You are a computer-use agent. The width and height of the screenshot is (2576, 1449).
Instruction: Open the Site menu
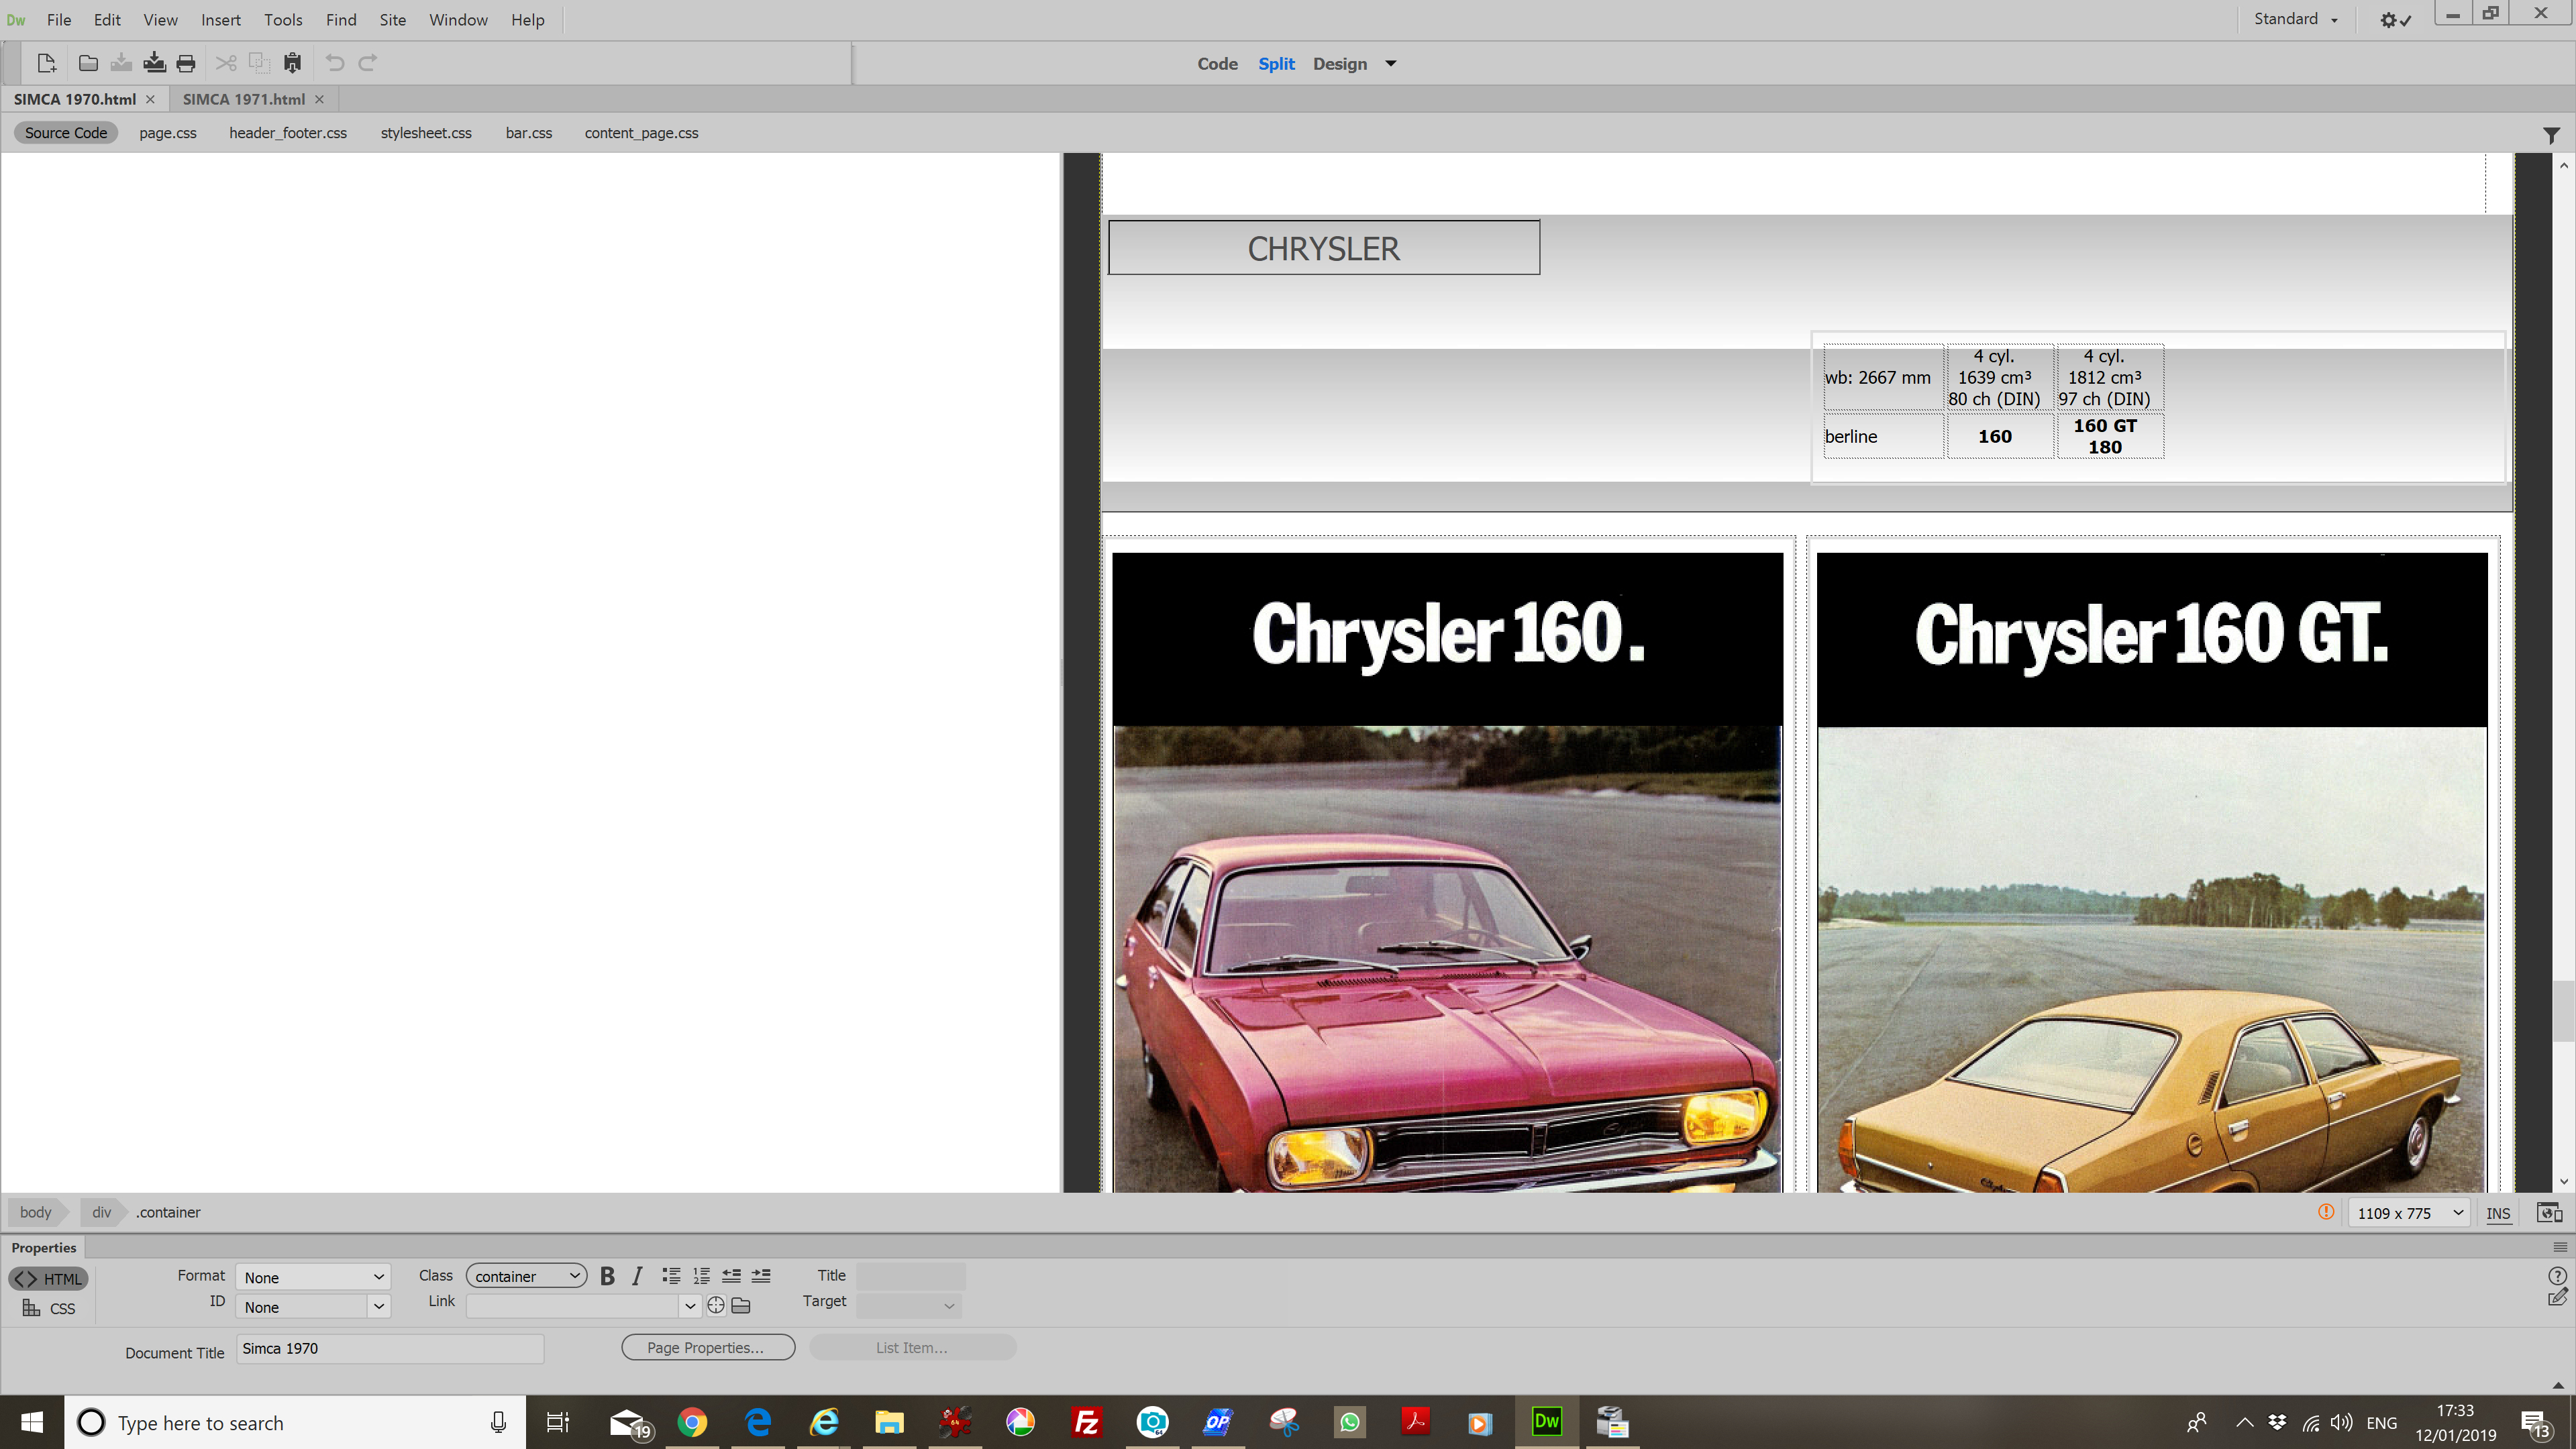(x=393, y=20)
